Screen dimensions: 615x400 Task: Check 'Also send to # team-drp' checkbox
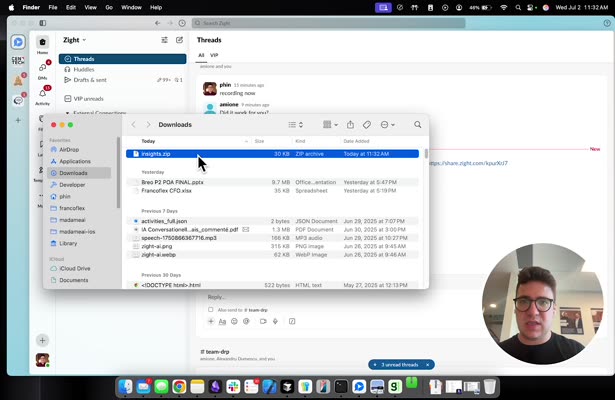(x=211, y=309)
